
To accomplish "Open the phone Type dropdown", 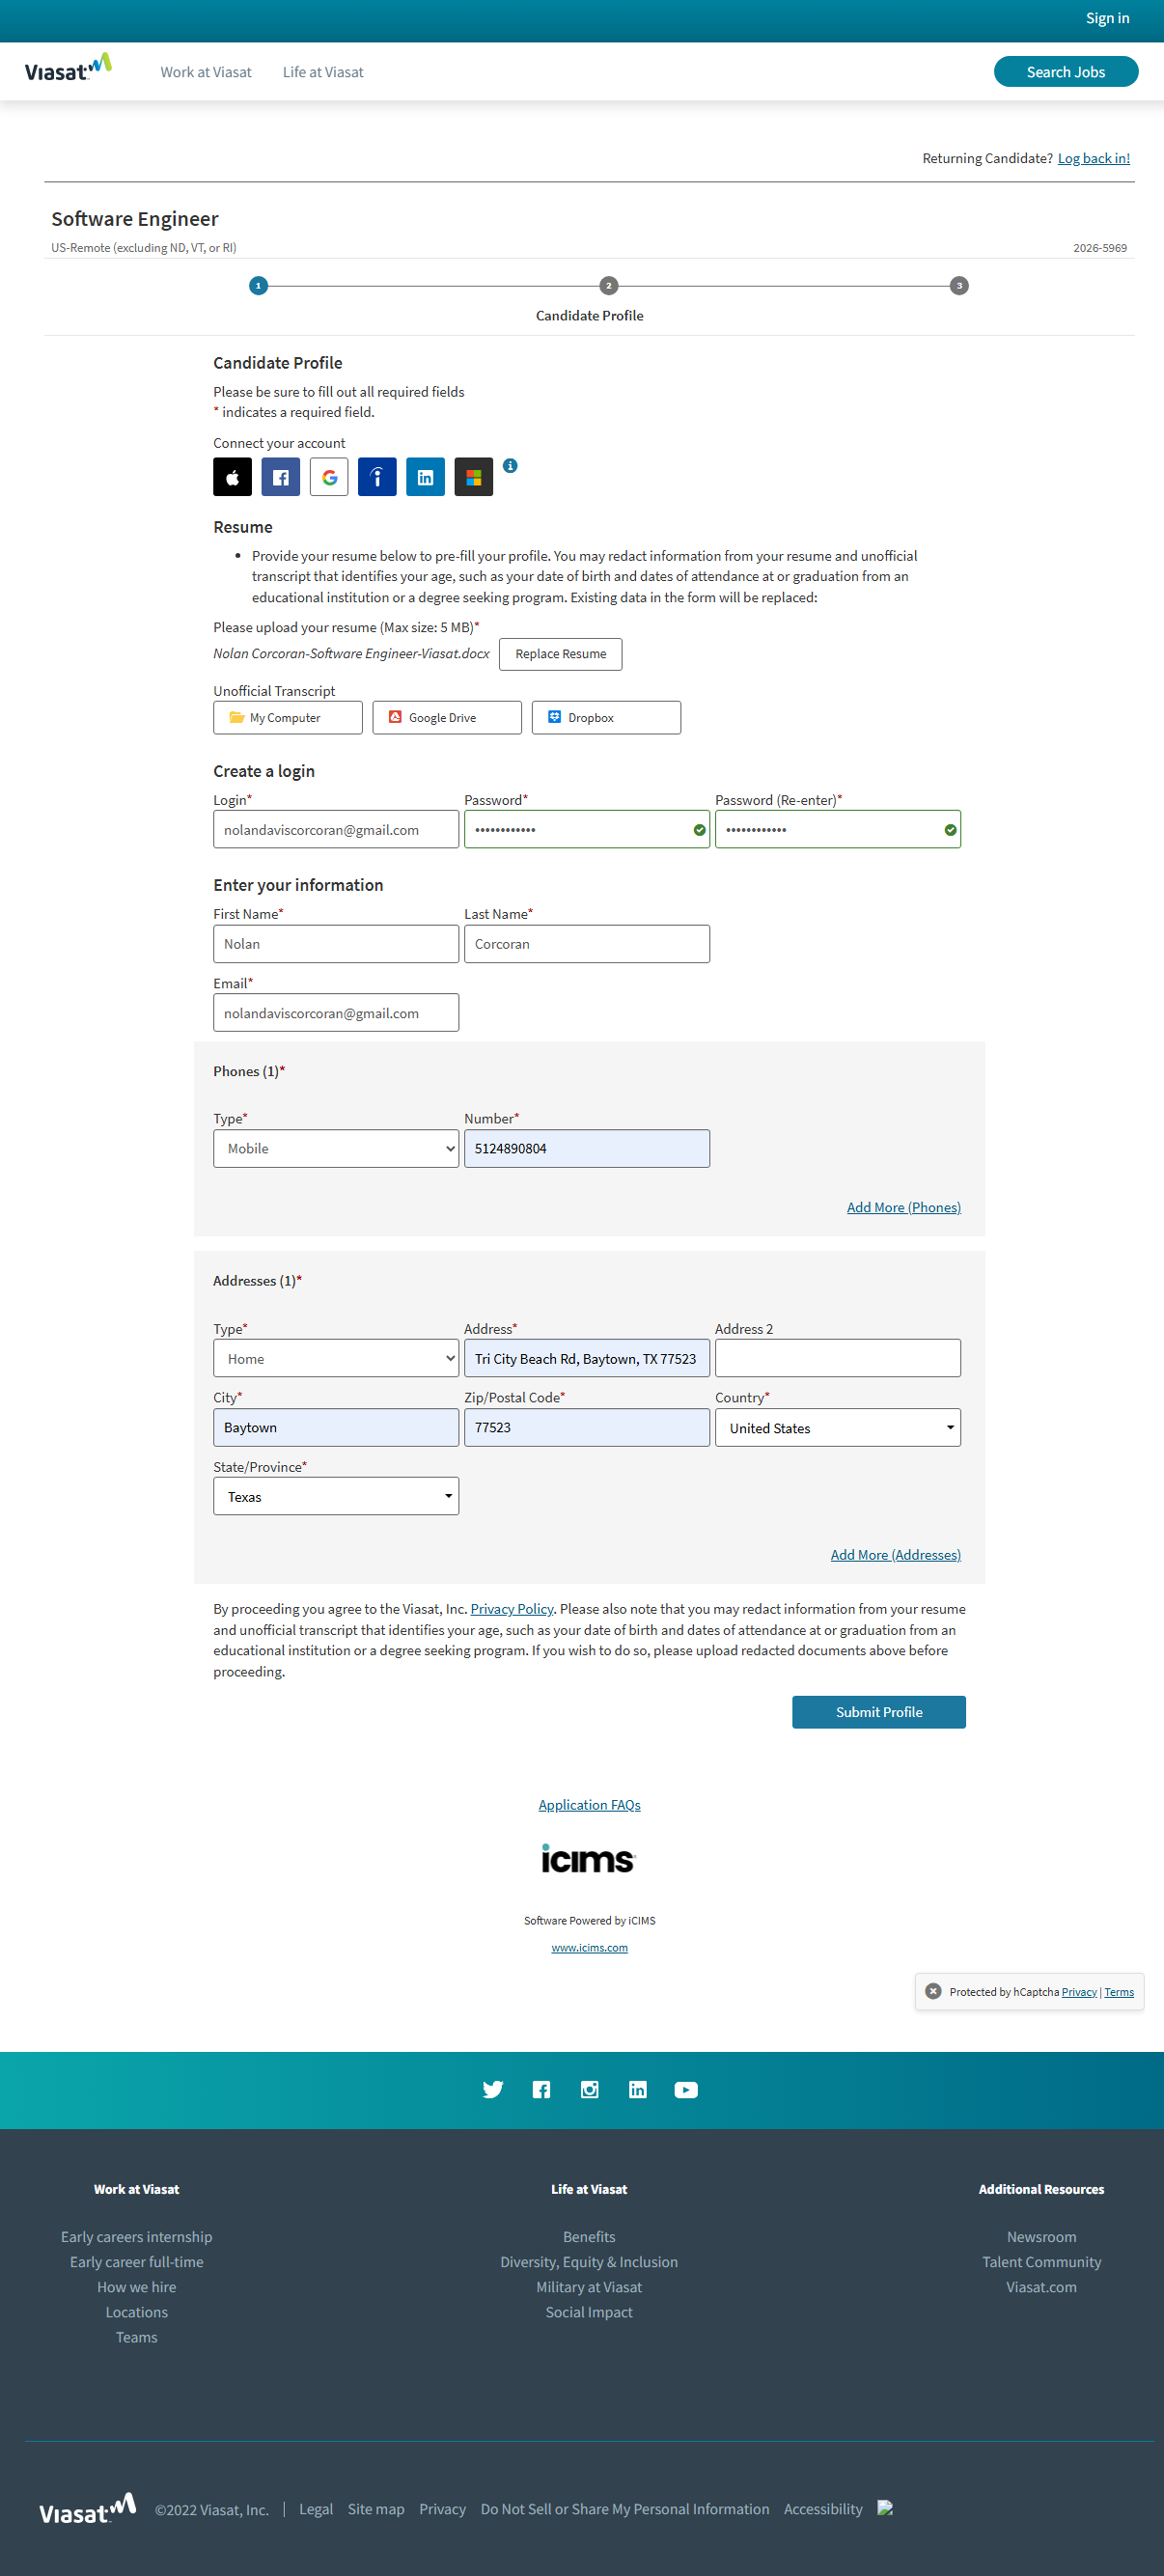I will [336, 1148].
